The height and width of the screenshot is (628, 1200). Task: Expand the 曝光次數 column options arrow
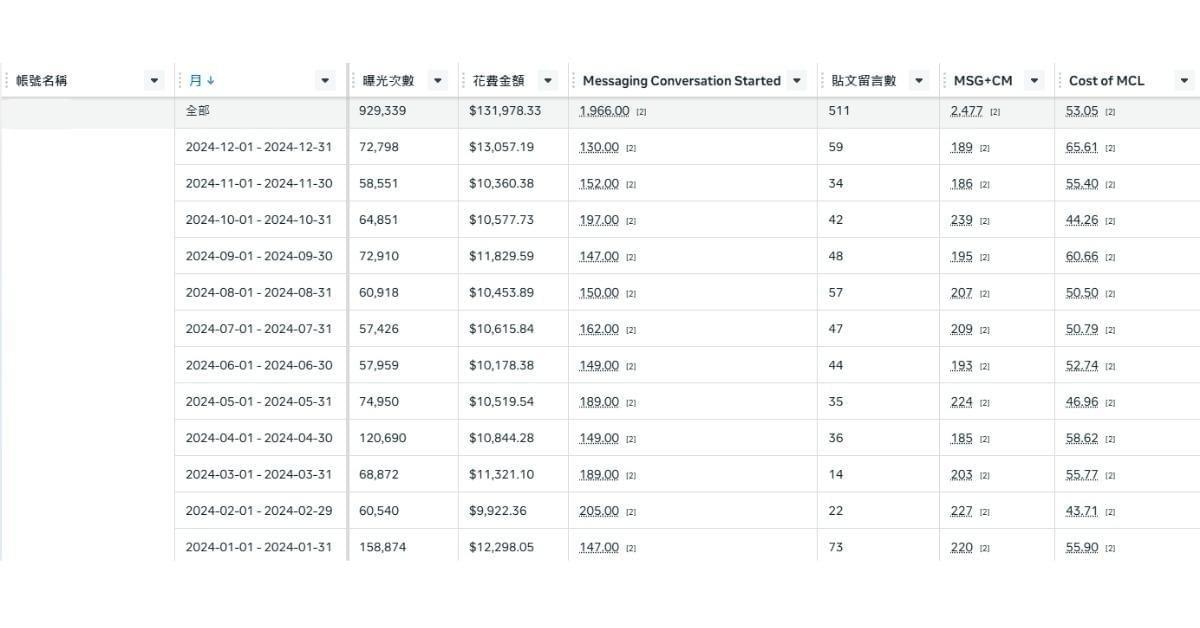(438, 81)
